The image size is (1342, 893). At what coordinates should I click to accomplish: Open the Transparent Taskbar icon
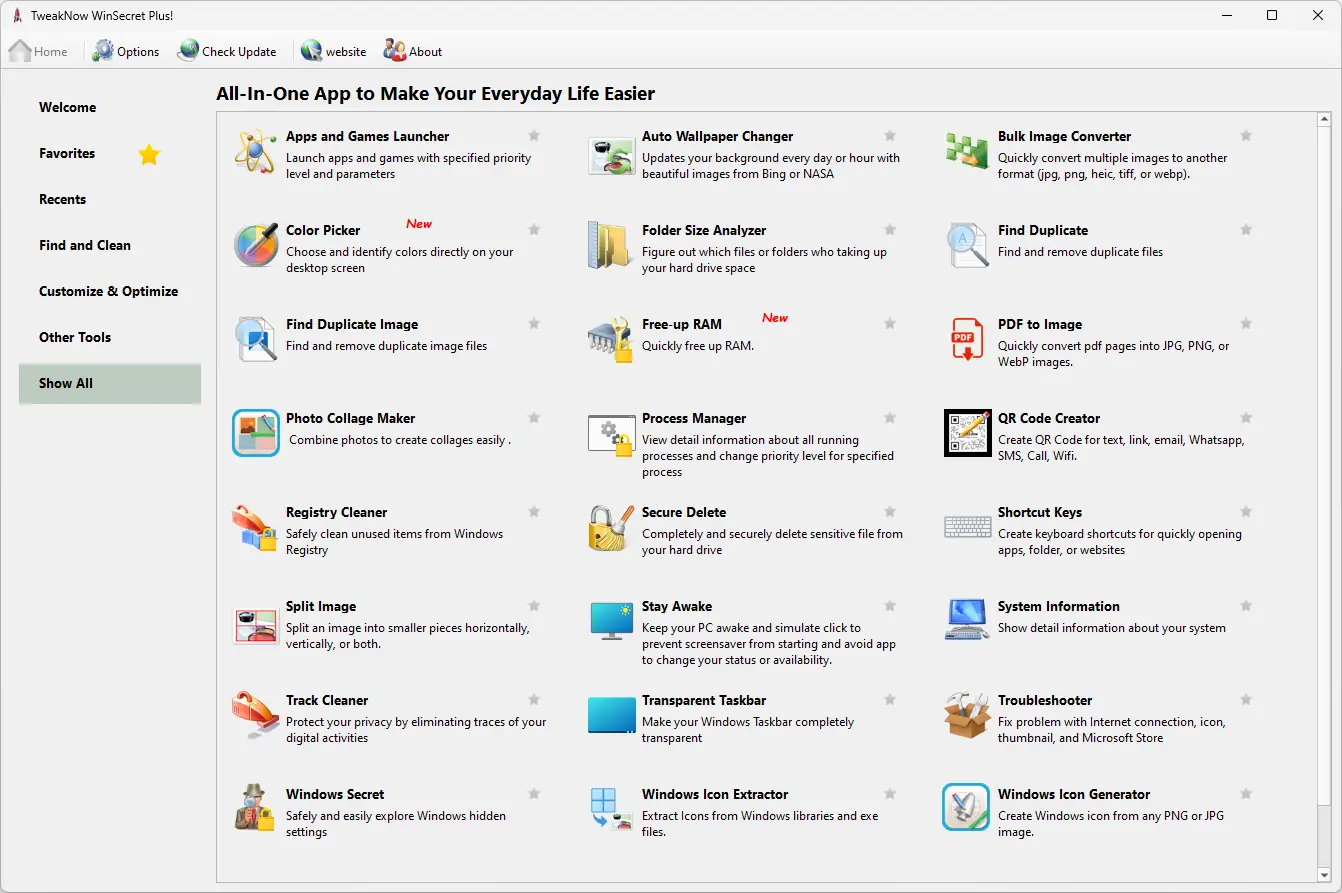click(x=611, y=716)
